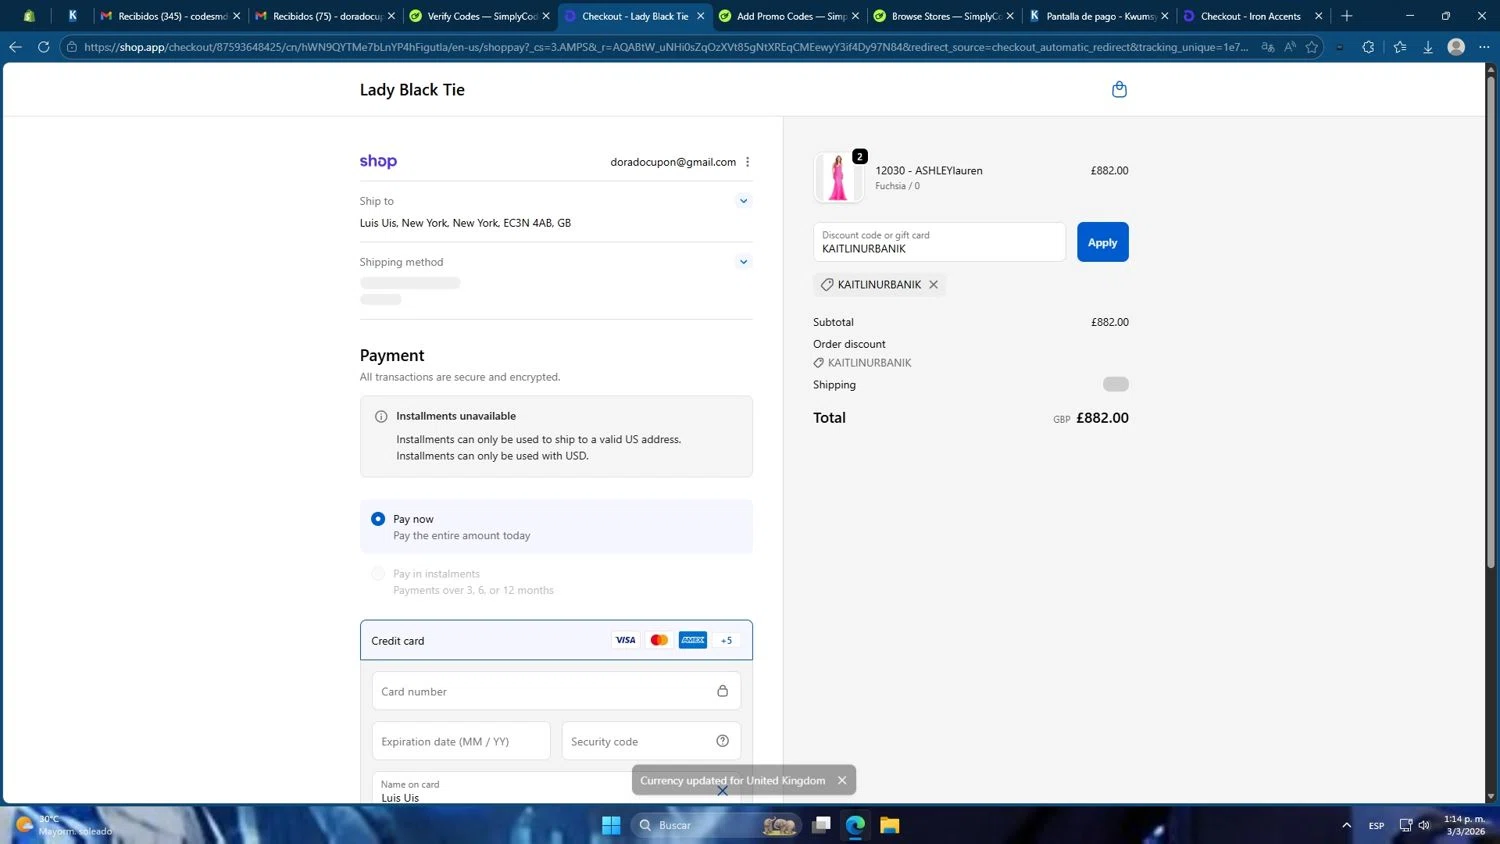Add page to favorites star icon
Screen dimensions: 1500x844
pyautogui.click(x=1312, y=47)
